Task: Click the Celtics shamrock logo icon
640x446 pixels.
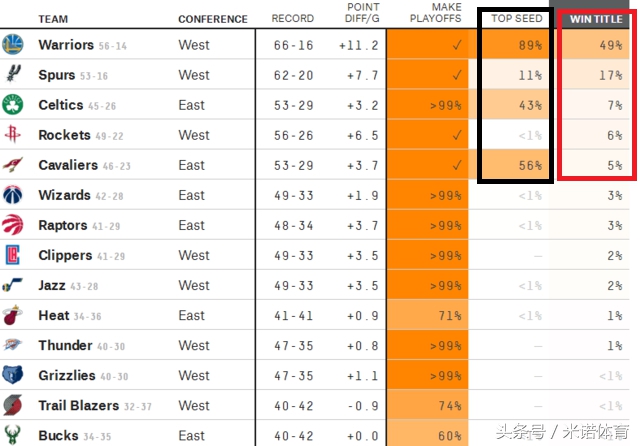Action: pos(13,105)
